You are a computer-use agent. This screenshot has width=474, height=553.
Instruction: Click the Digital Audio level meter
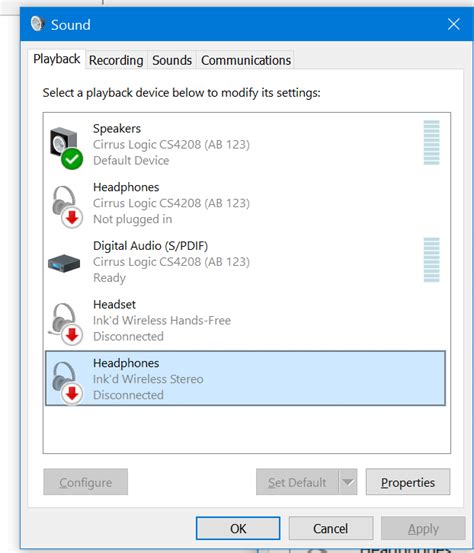coord(431,260)
